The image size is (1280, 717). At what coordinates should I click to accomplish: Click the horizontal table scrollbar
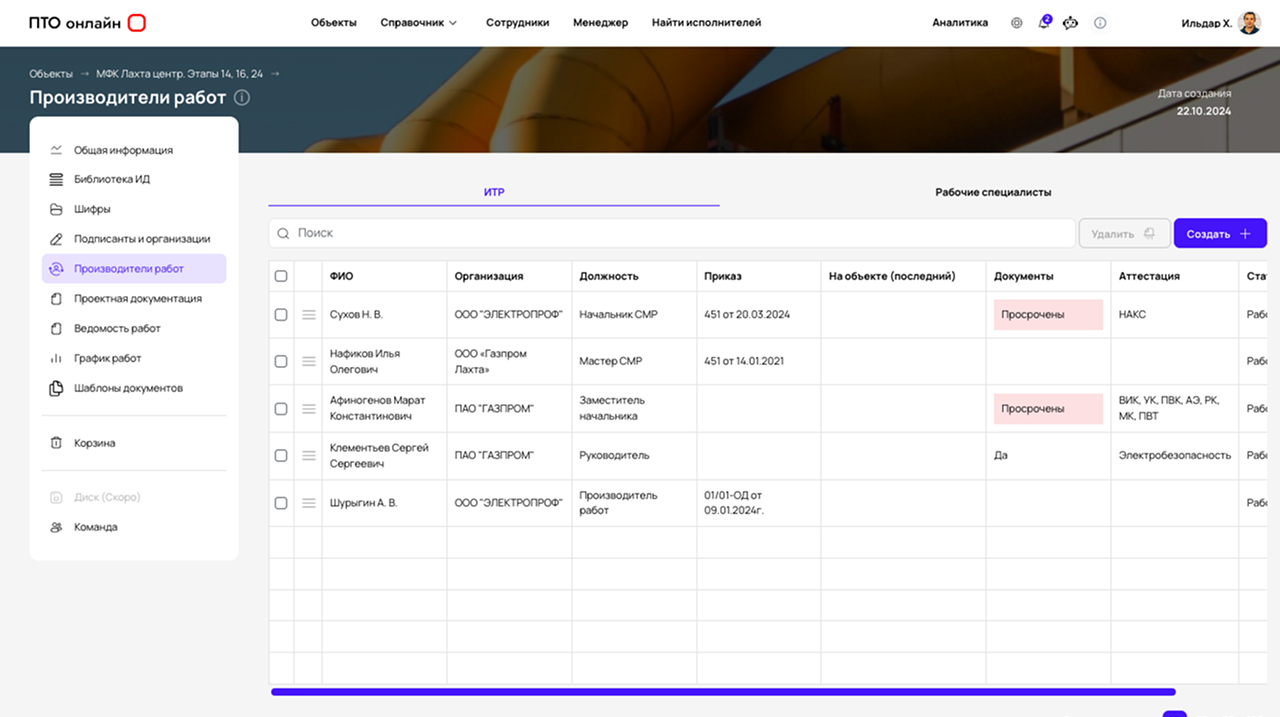722,691
